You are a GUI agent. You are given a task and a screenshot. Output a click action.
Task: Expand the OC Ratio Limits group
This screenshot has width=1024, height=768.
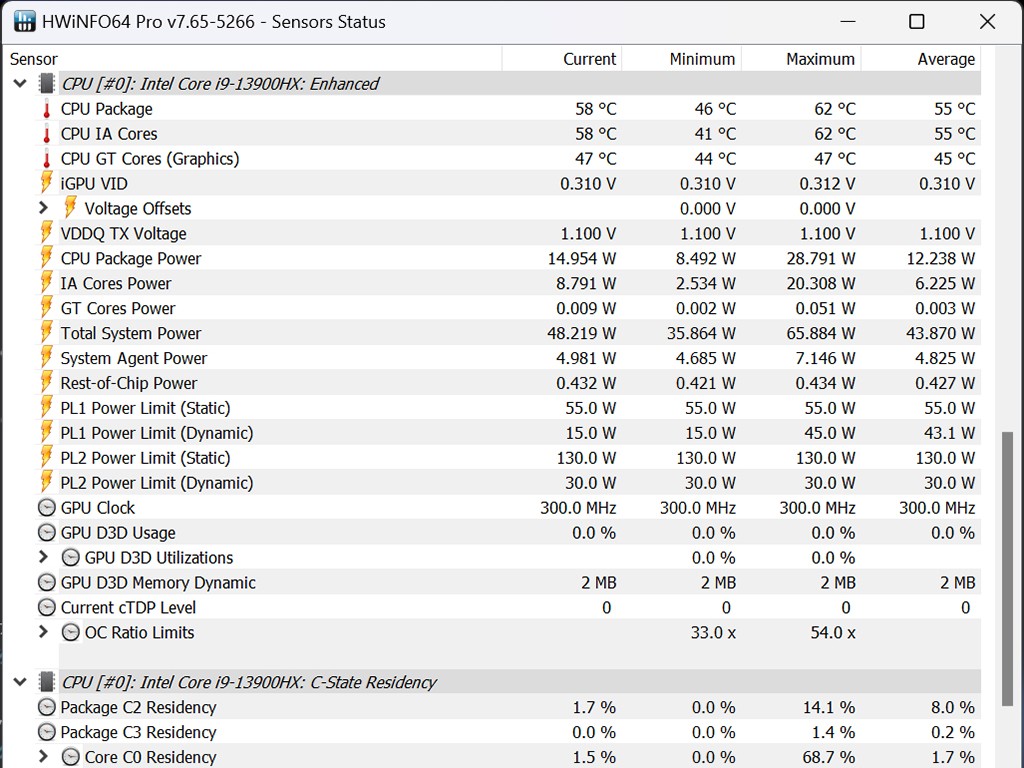(43, 633)
